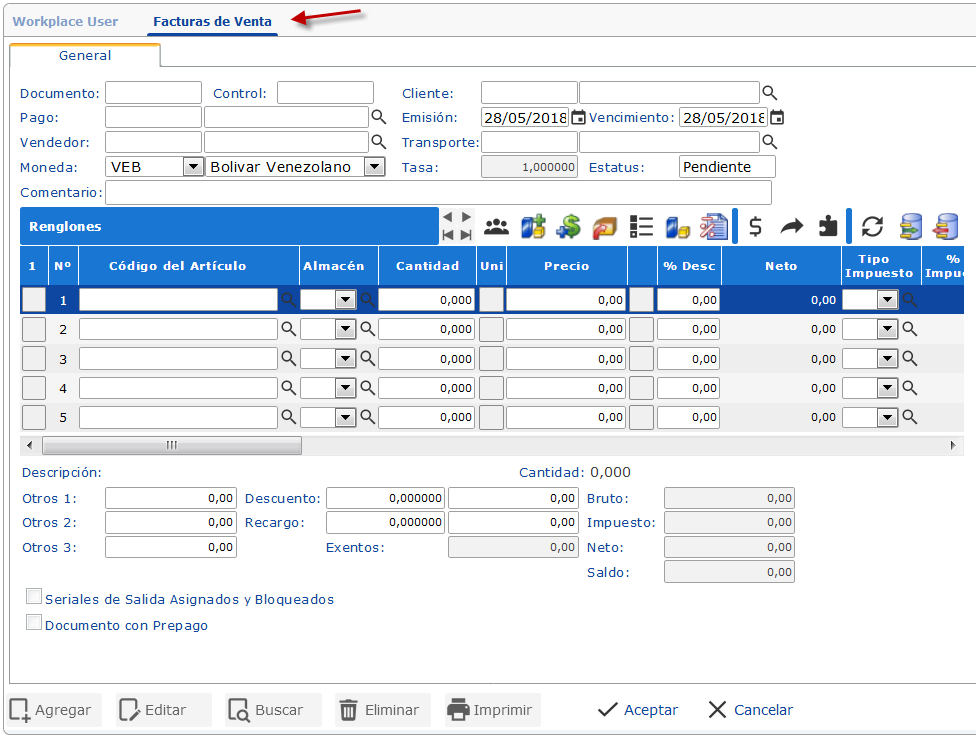Click the people group icon in Renglones toolbar

pos(497,227)
